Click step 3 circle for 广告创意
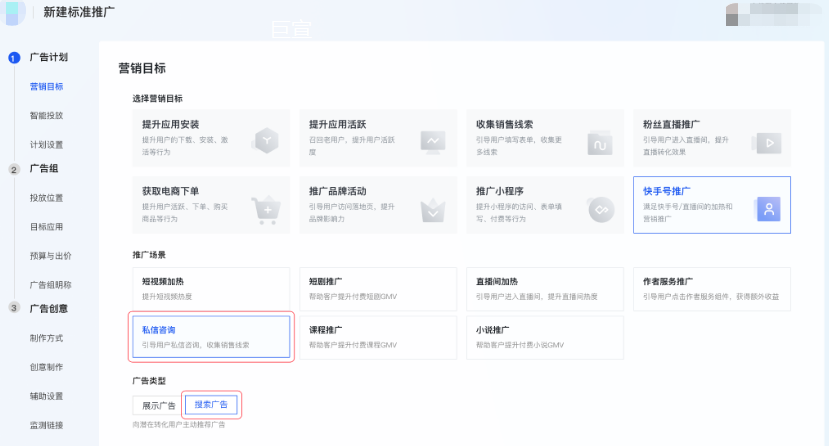829x446 pixels. (x=14, y=308)
